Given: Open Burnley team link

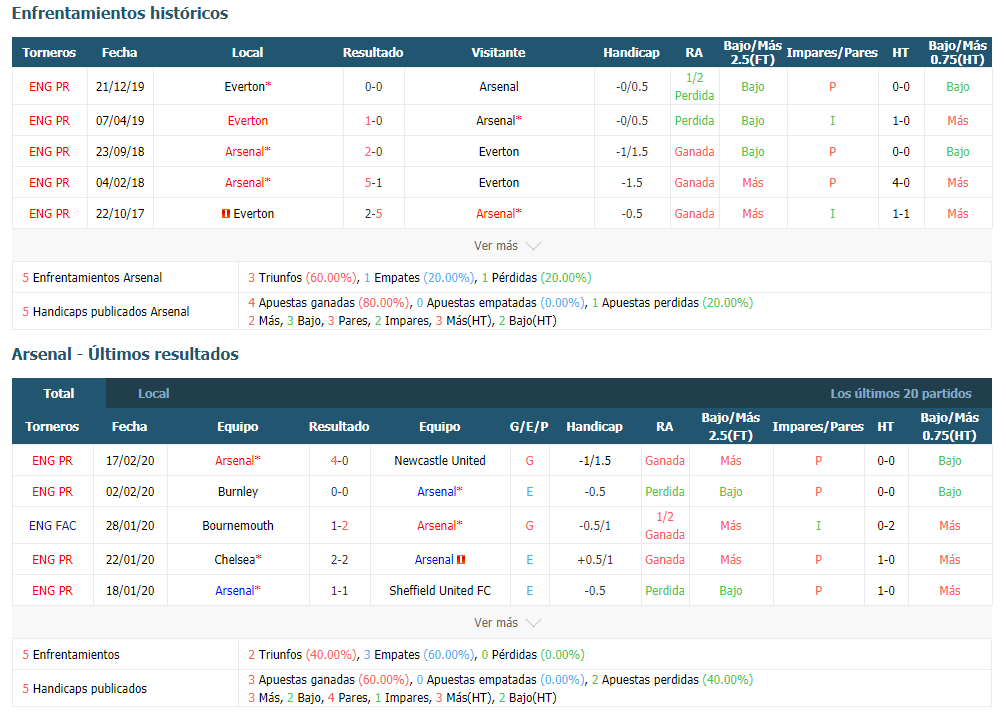Looking at the screenshot, I should pos(237,492).
